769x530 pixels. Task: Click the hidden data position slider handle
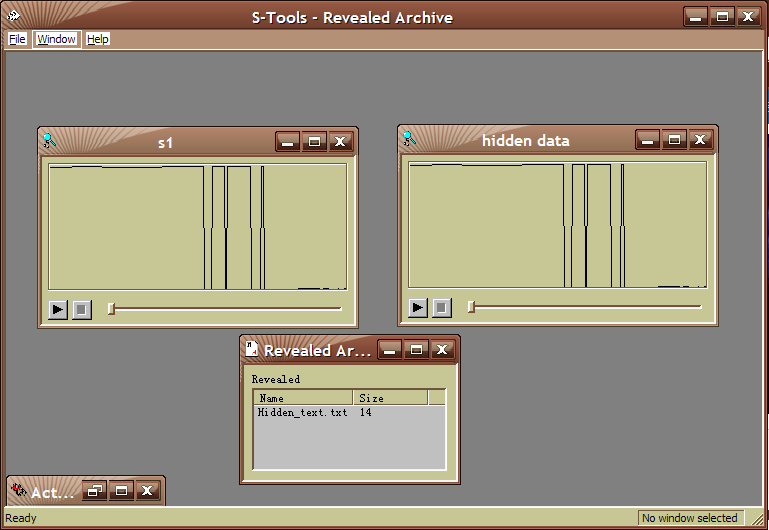point(471,306)
